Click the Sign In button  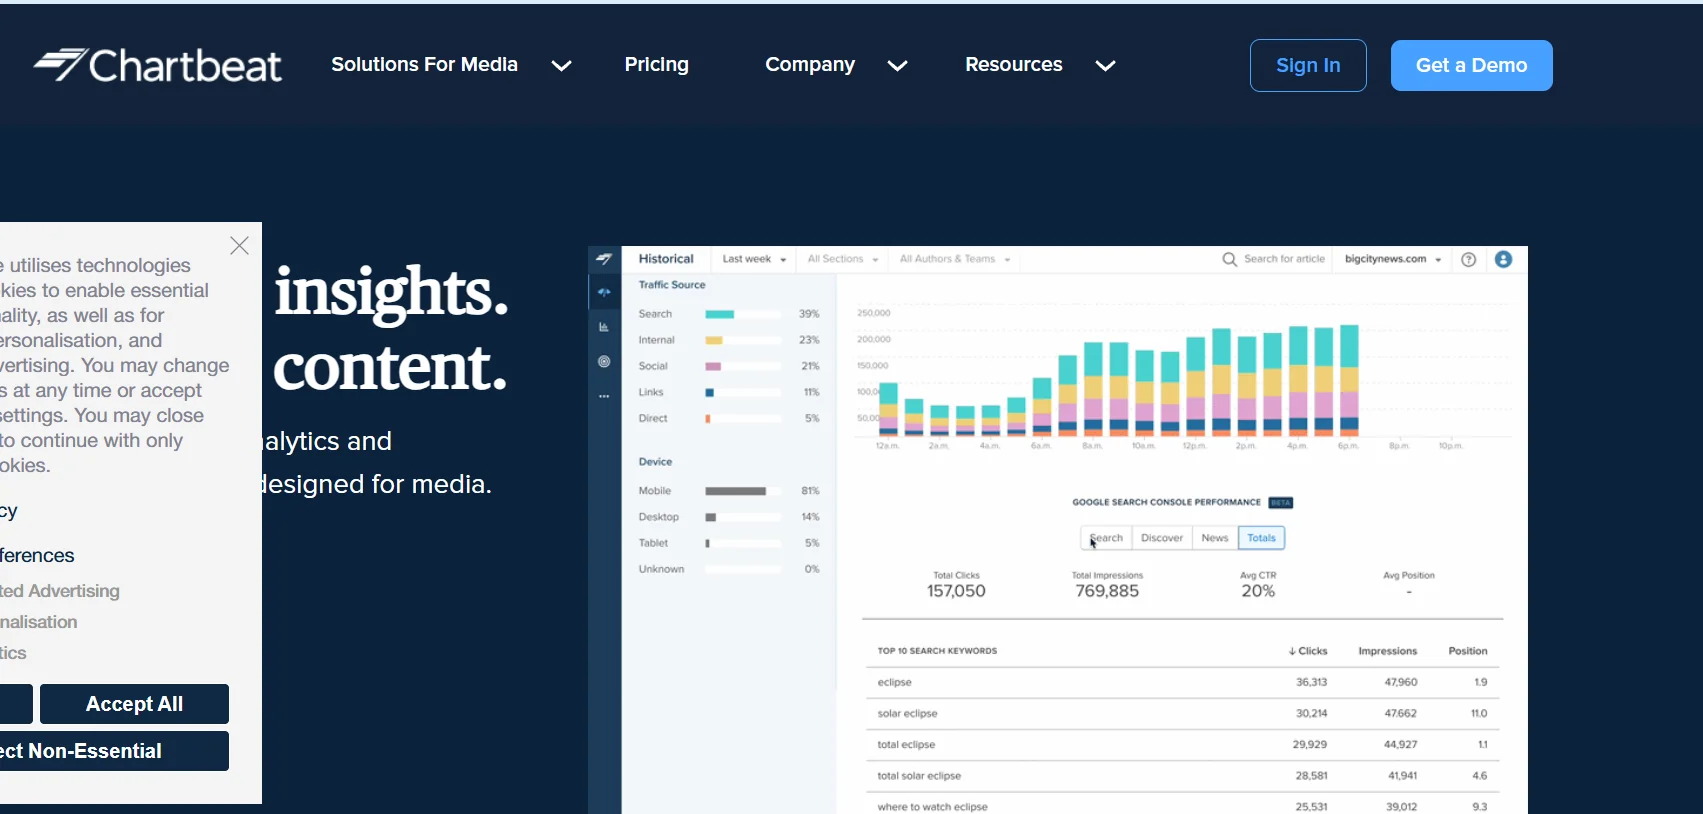[x=1308, y=65]
